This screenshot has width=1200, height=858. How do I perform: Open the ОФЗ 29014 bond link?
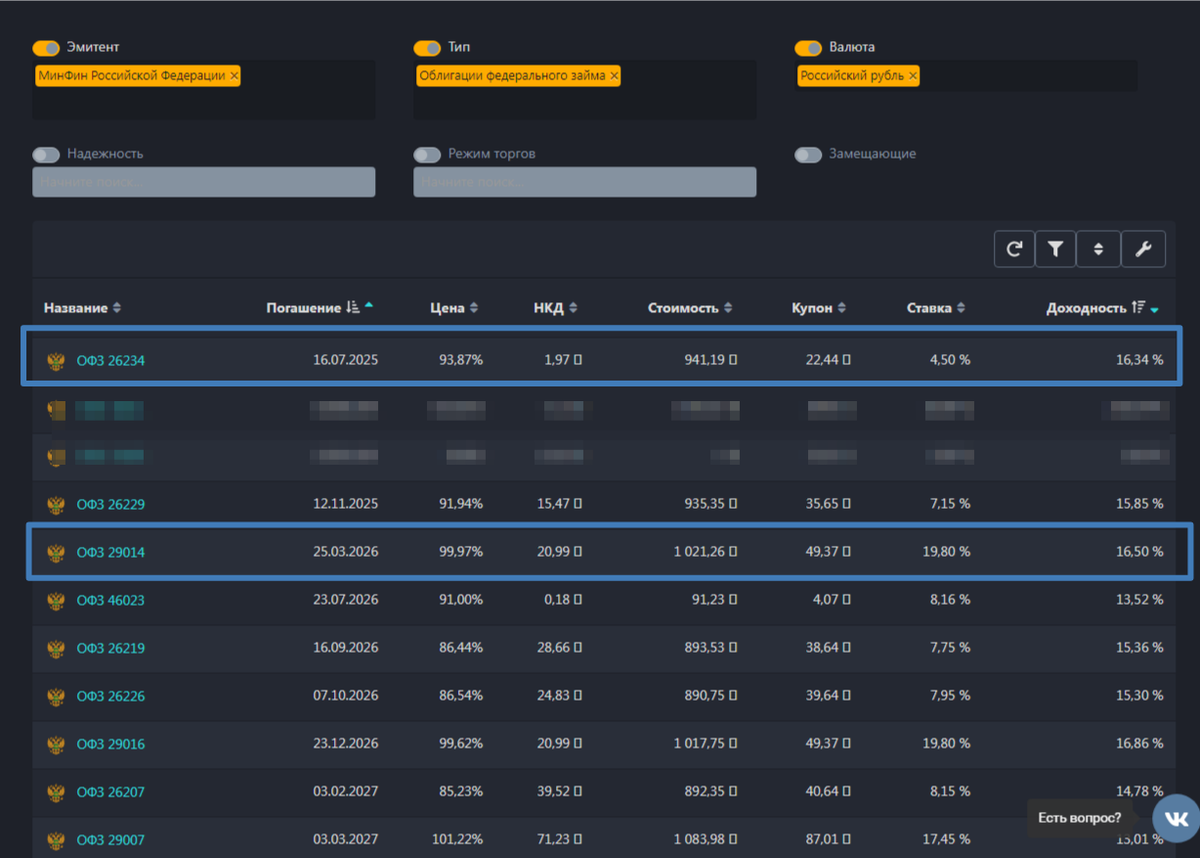(x=111, y=552)
